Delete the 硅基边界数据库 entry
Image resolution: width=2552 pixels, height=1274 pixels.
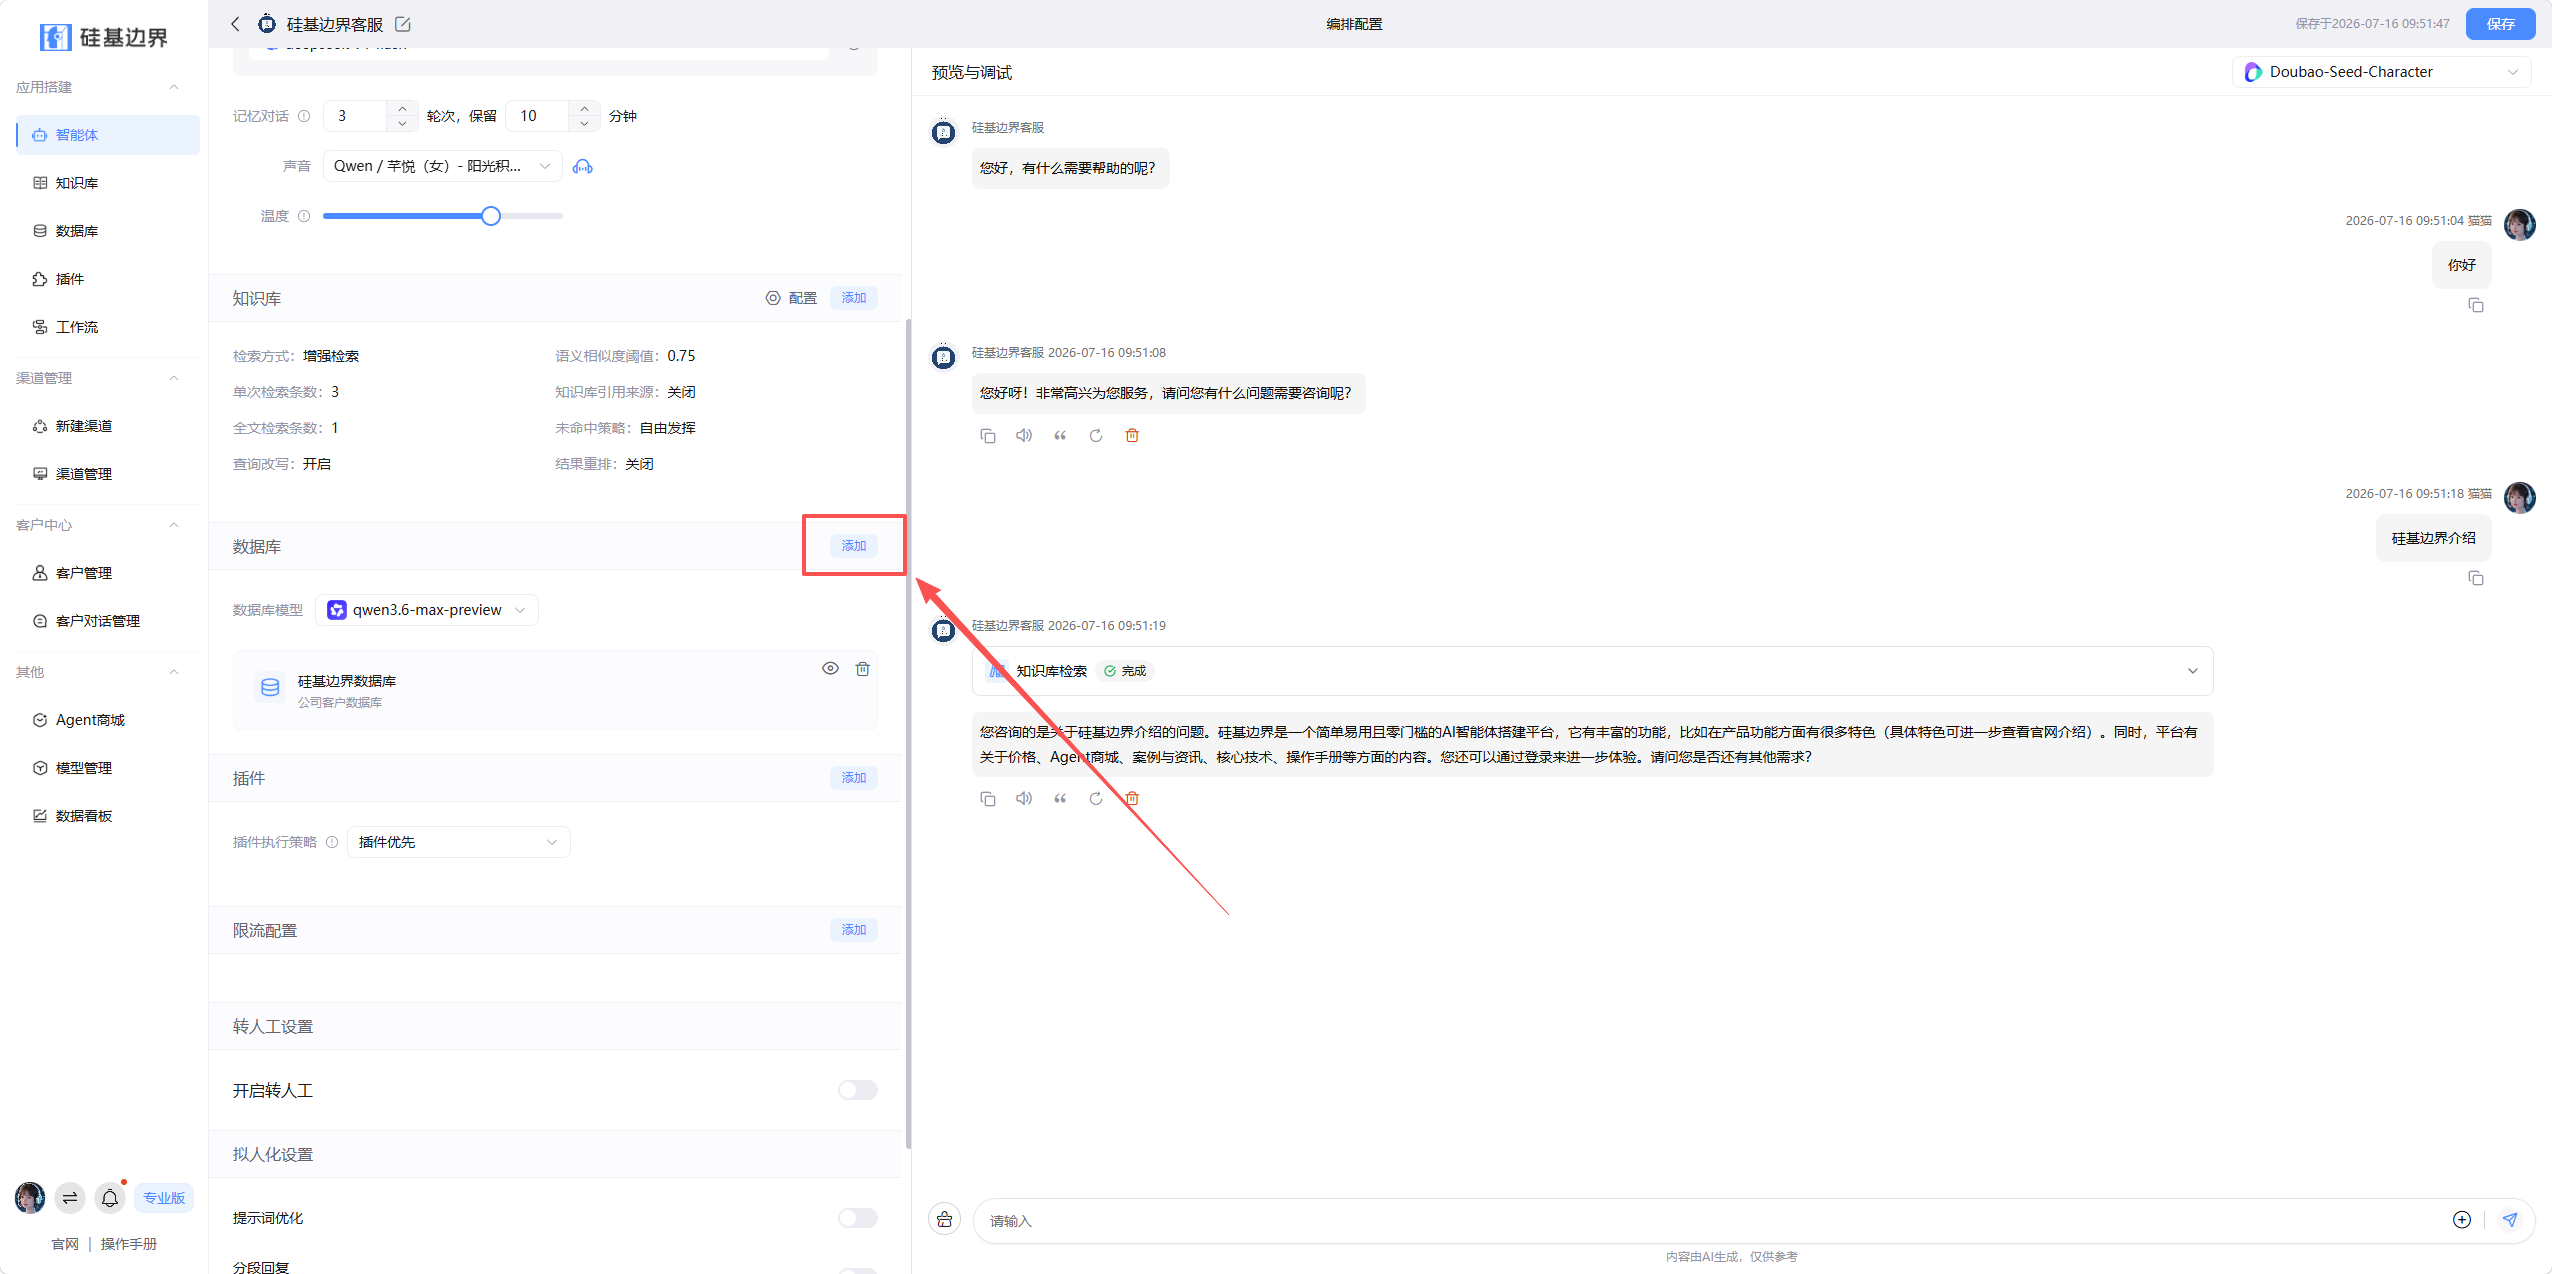tap(863, 668)
